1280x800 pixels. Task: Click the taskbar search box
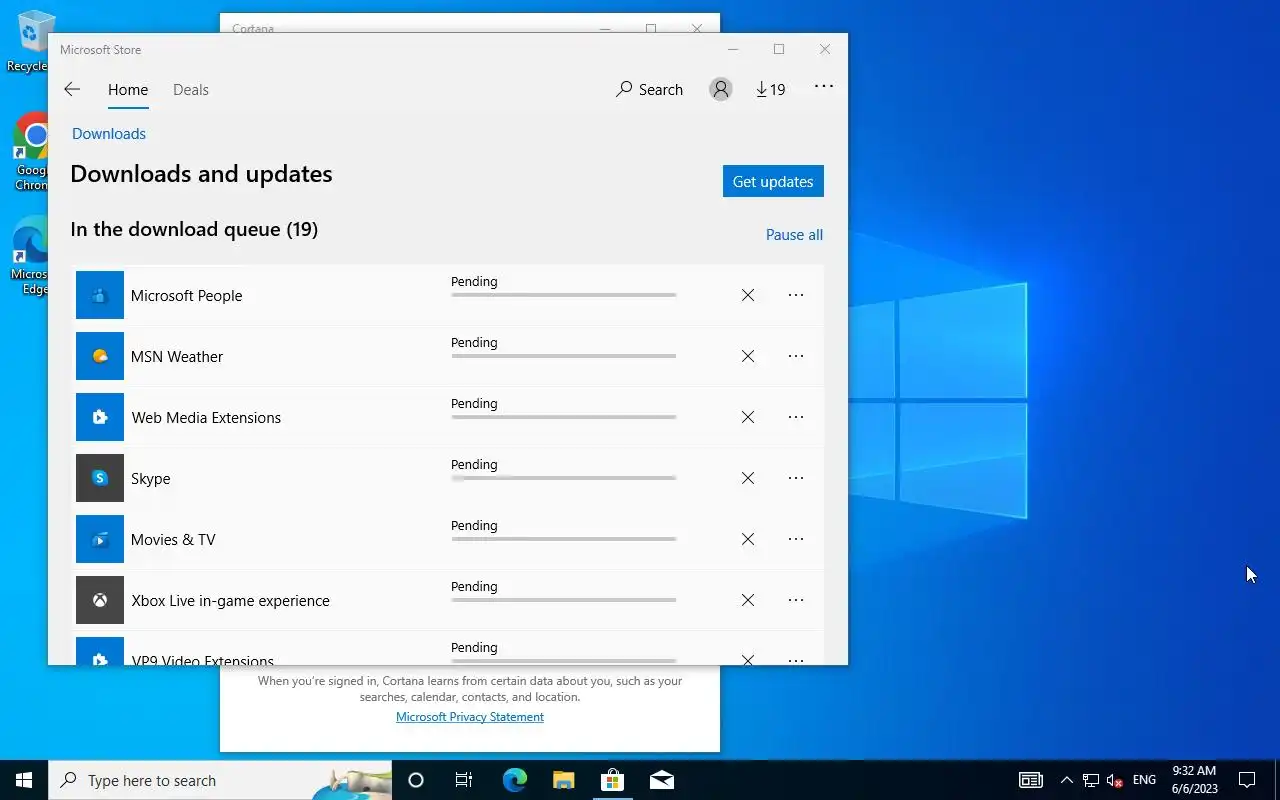click(220, 780)
